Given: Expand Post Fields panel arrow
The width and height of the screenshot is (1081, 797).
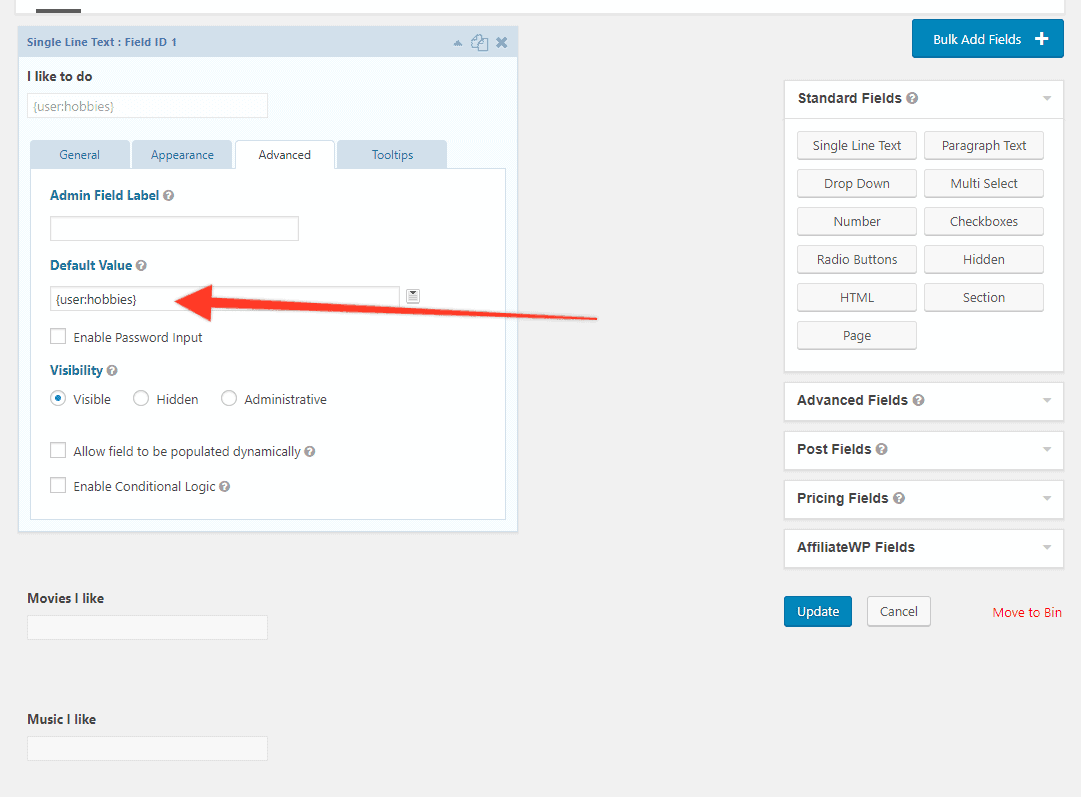Looking at the screenshot, I should [1047, 450].
